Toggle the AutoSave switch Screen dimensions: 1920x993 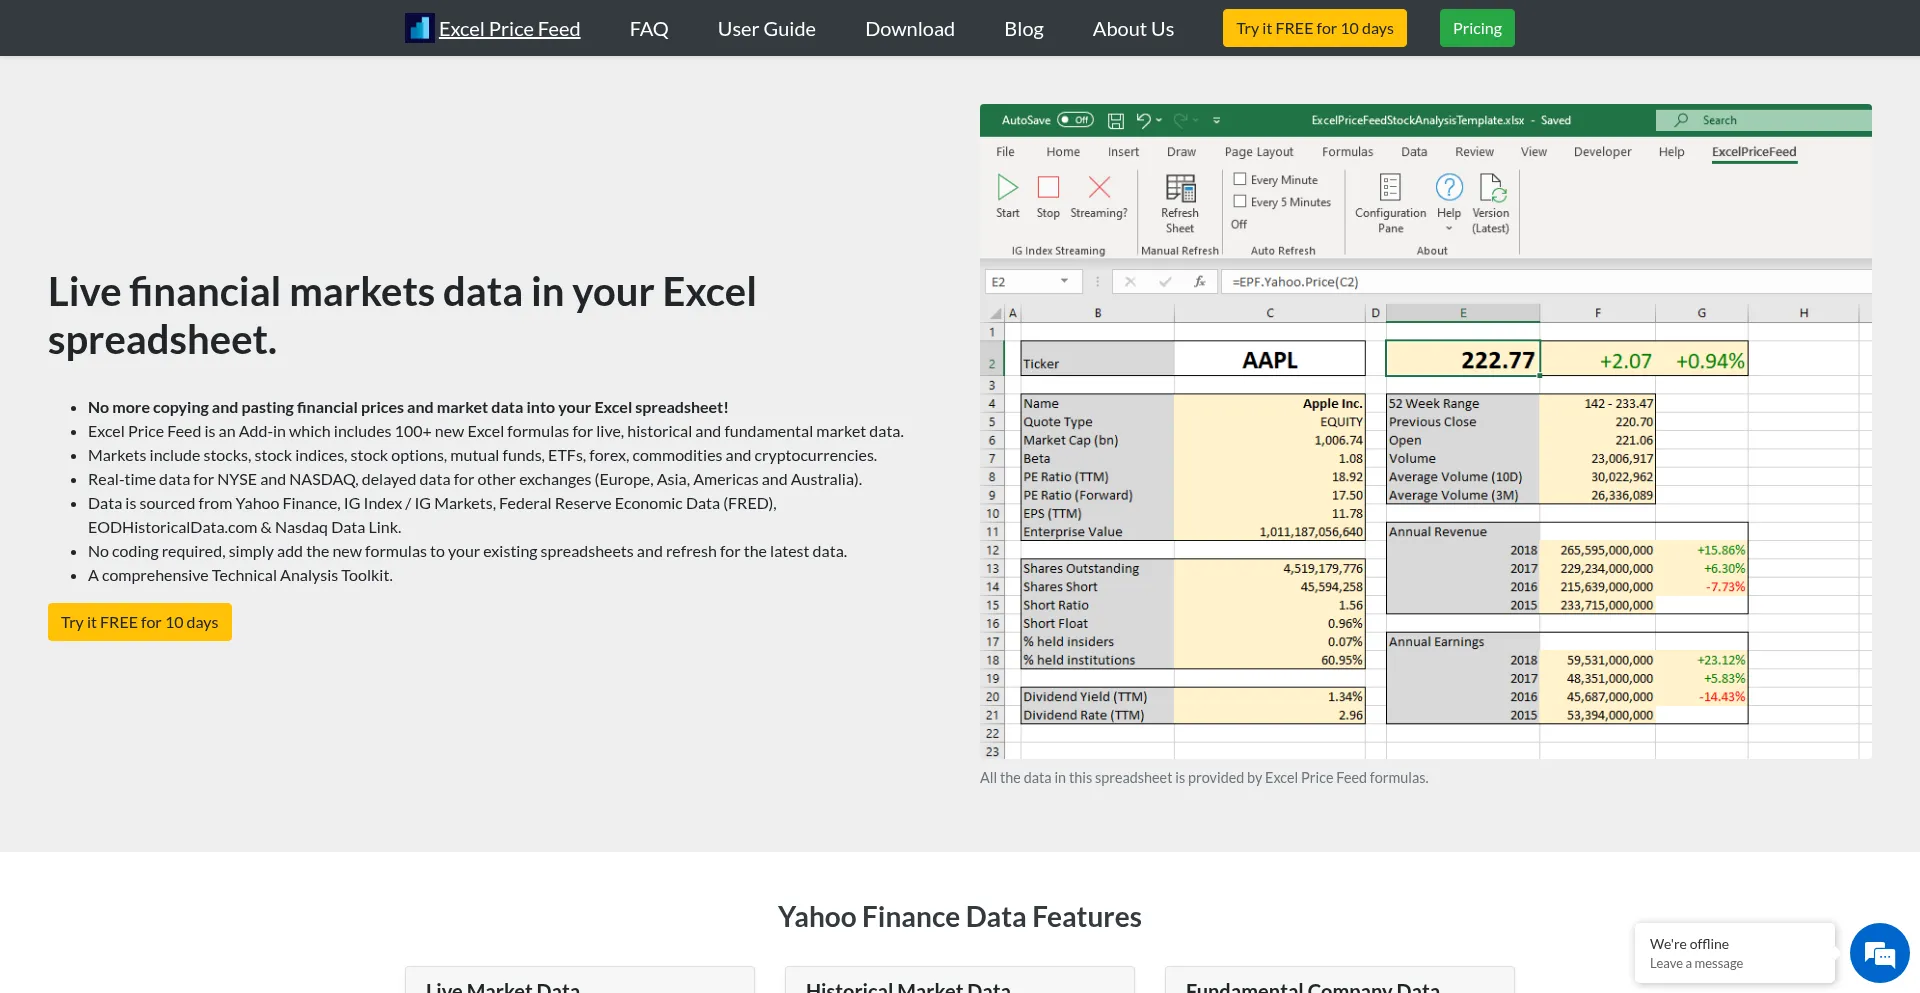(x=1076, y=120)
